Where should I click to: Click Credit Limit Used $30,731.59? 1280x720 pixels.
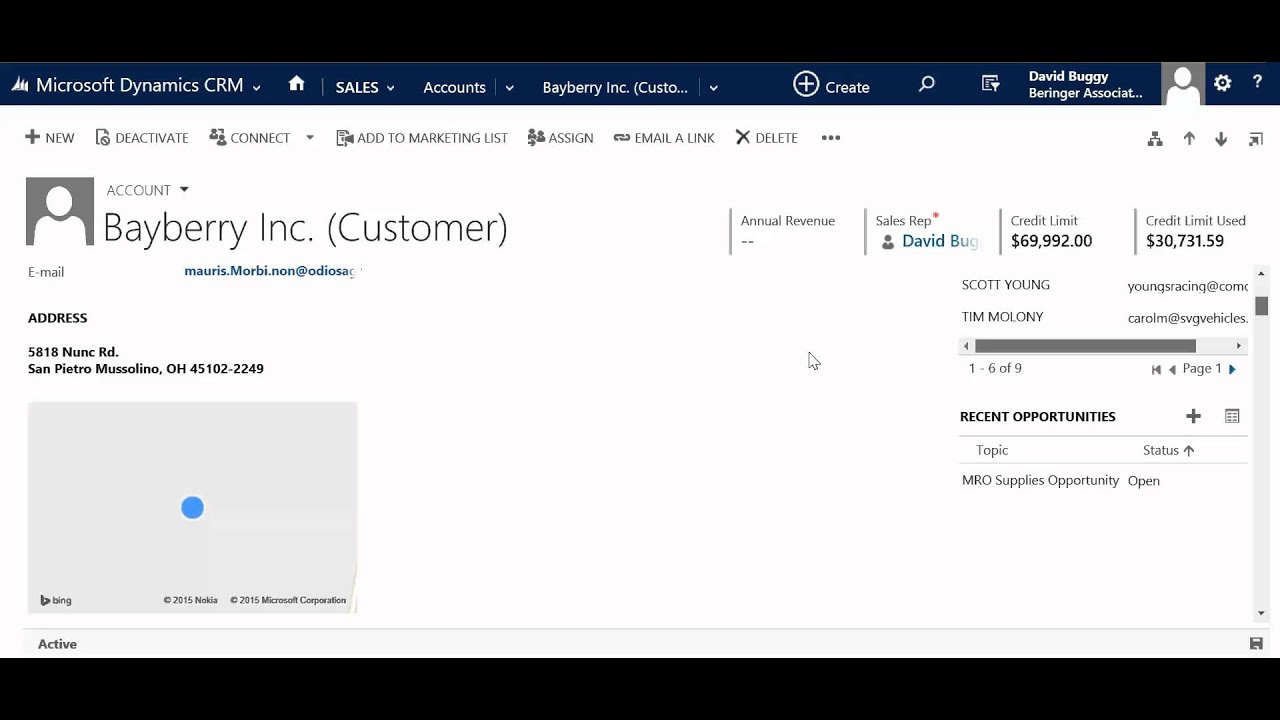click(1185, 241)
